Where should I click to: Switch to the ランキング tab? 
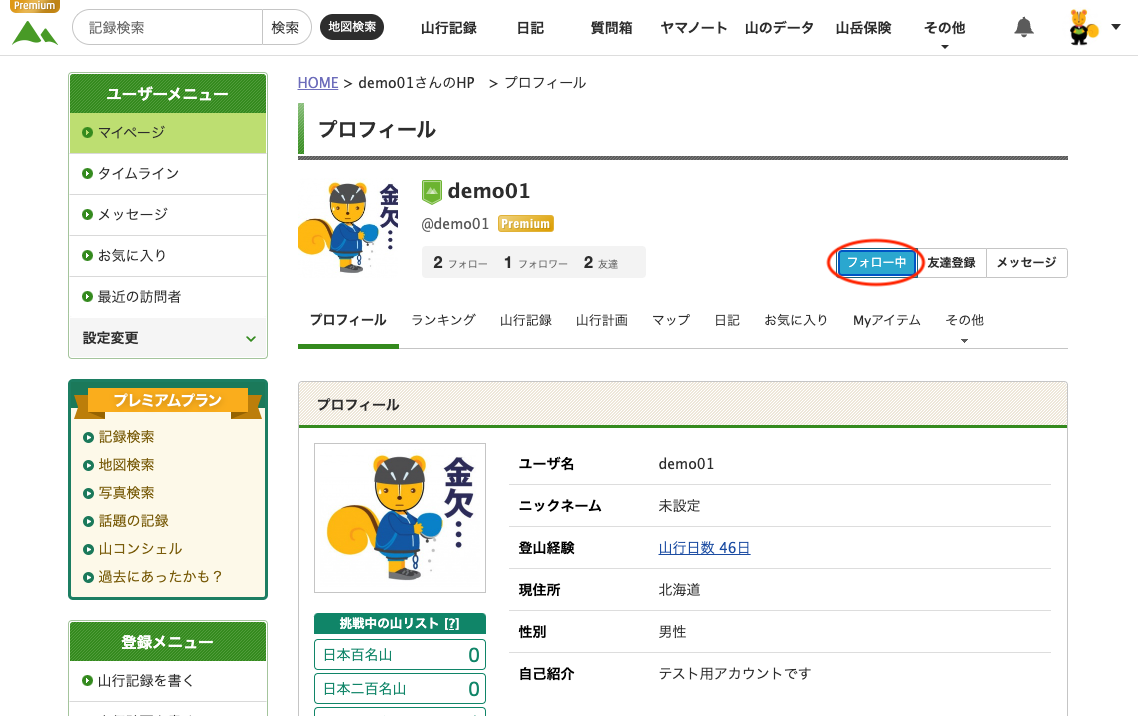click(443, 321)
